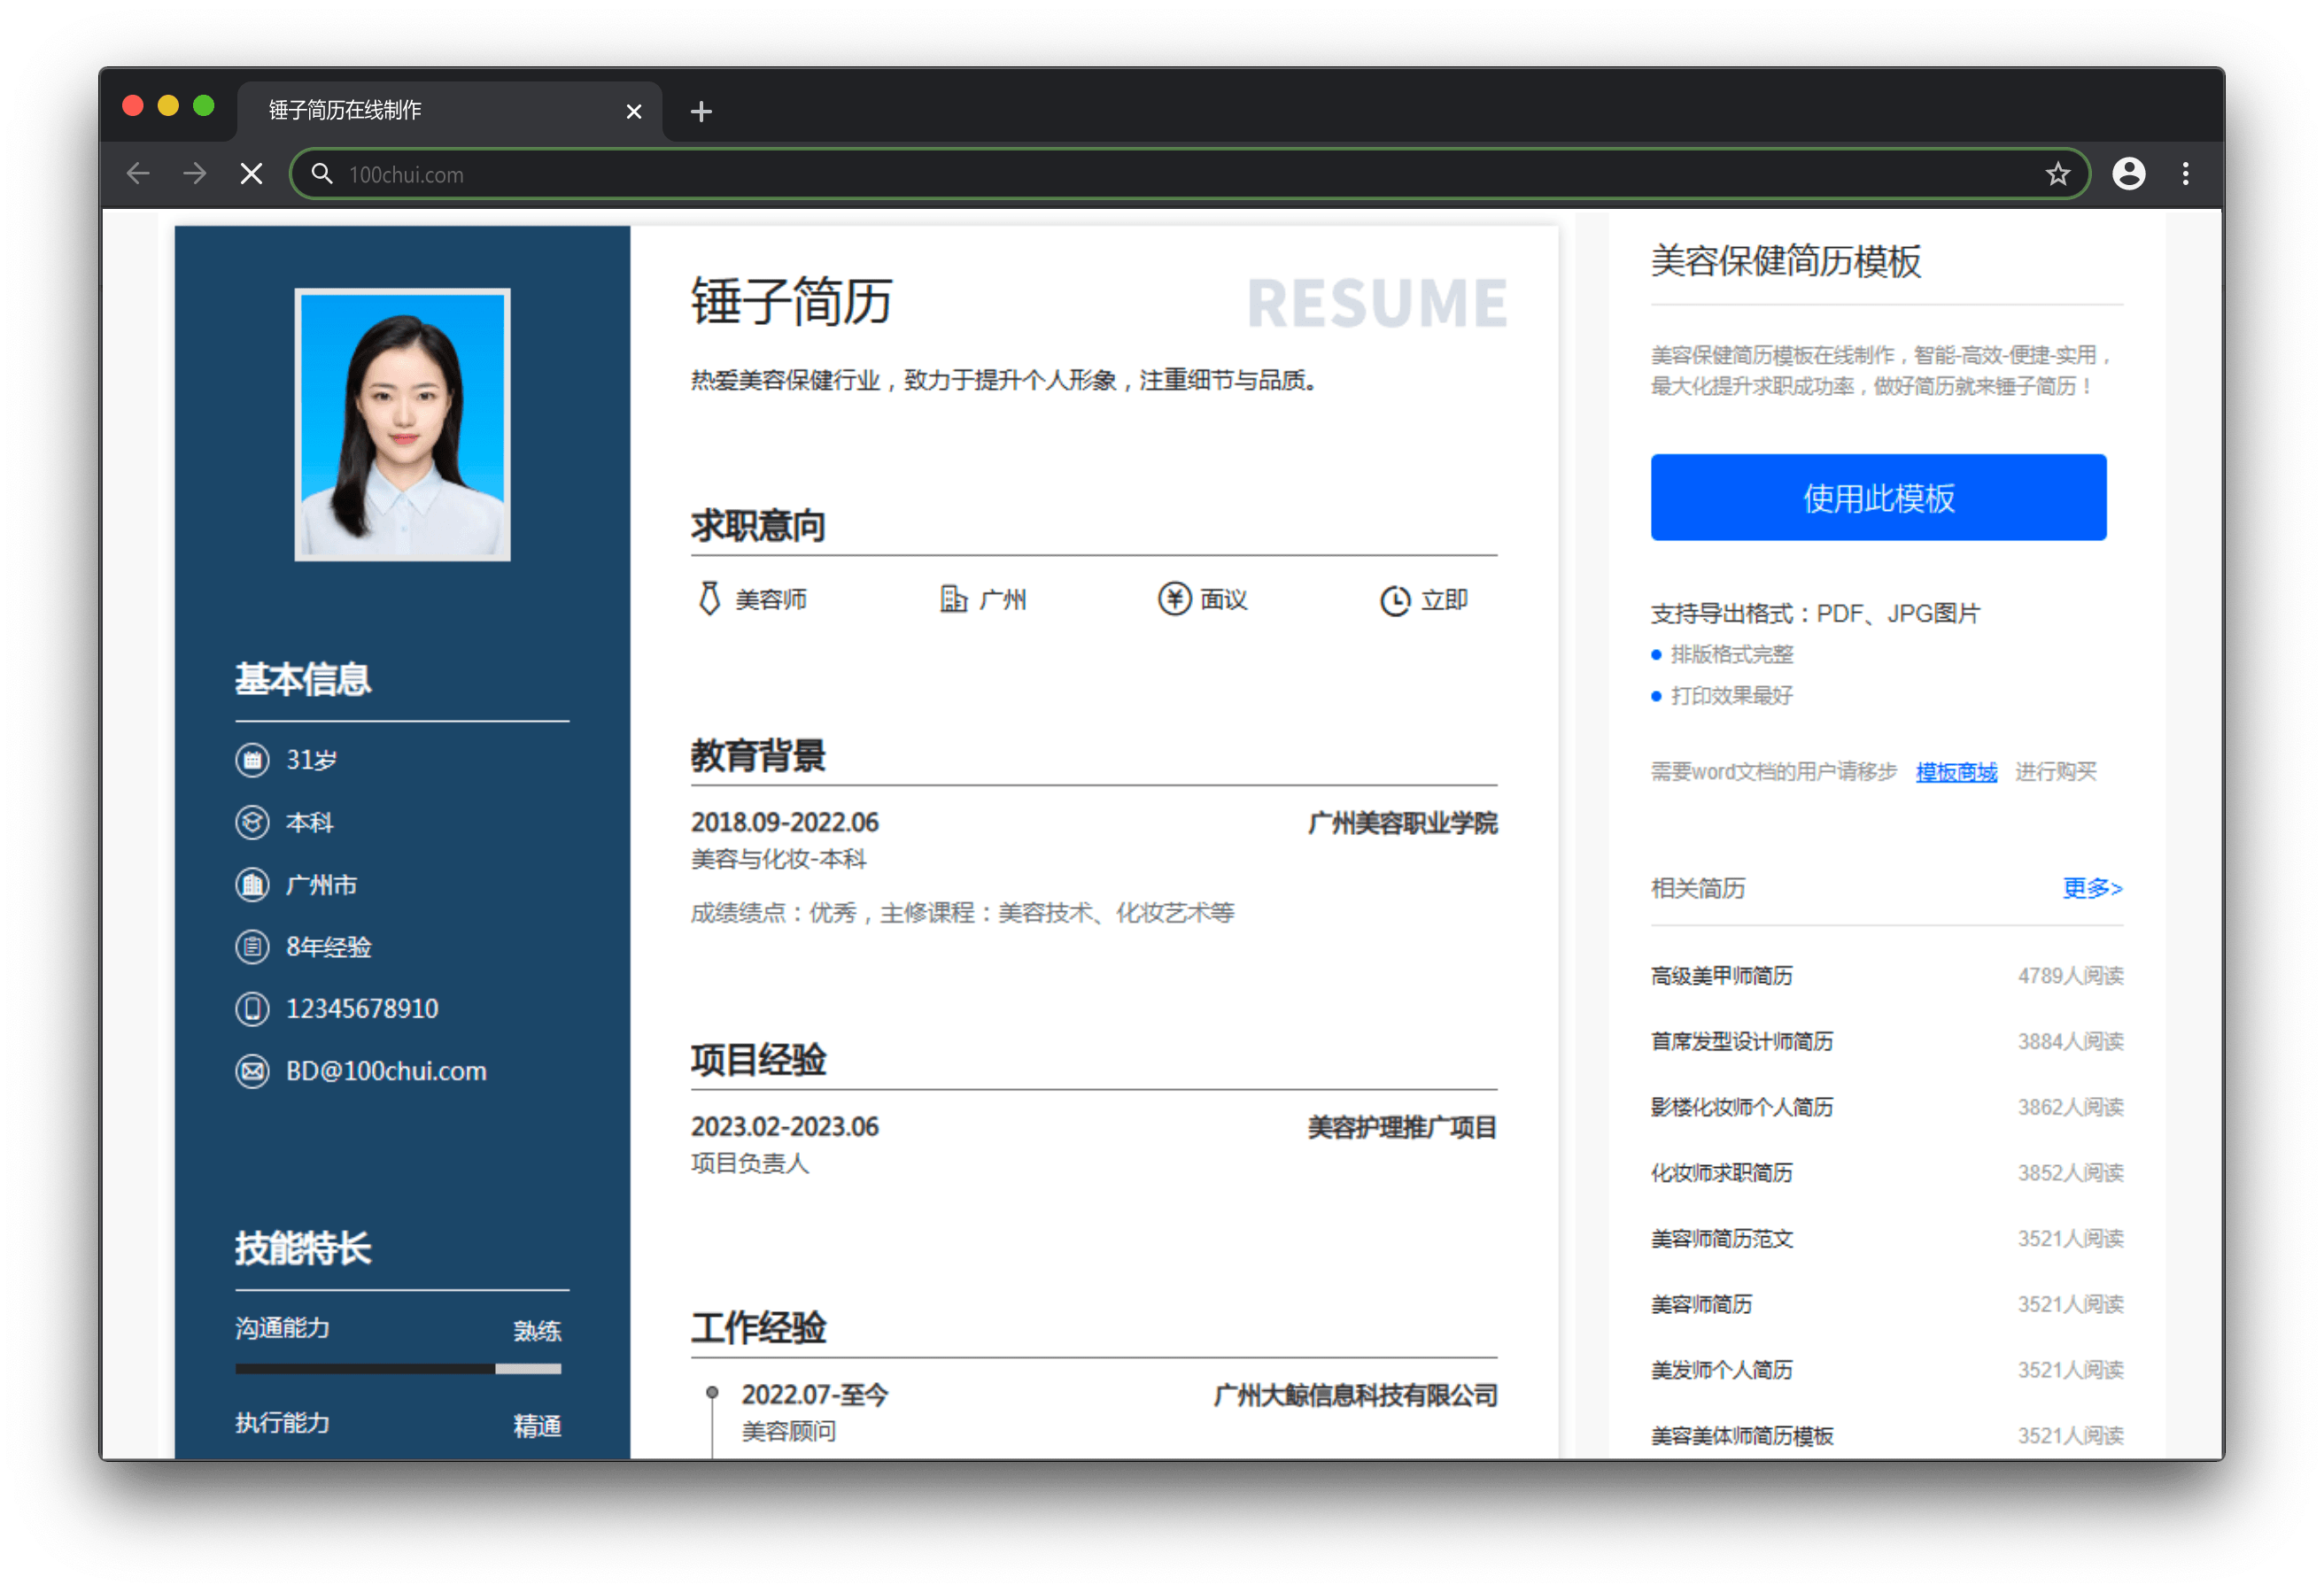Image resolution: width=2324 pixels, height=1592 pixels.
Task: Open the 美容美体师简历模板 link
Action: (x=1742, y=1436)
